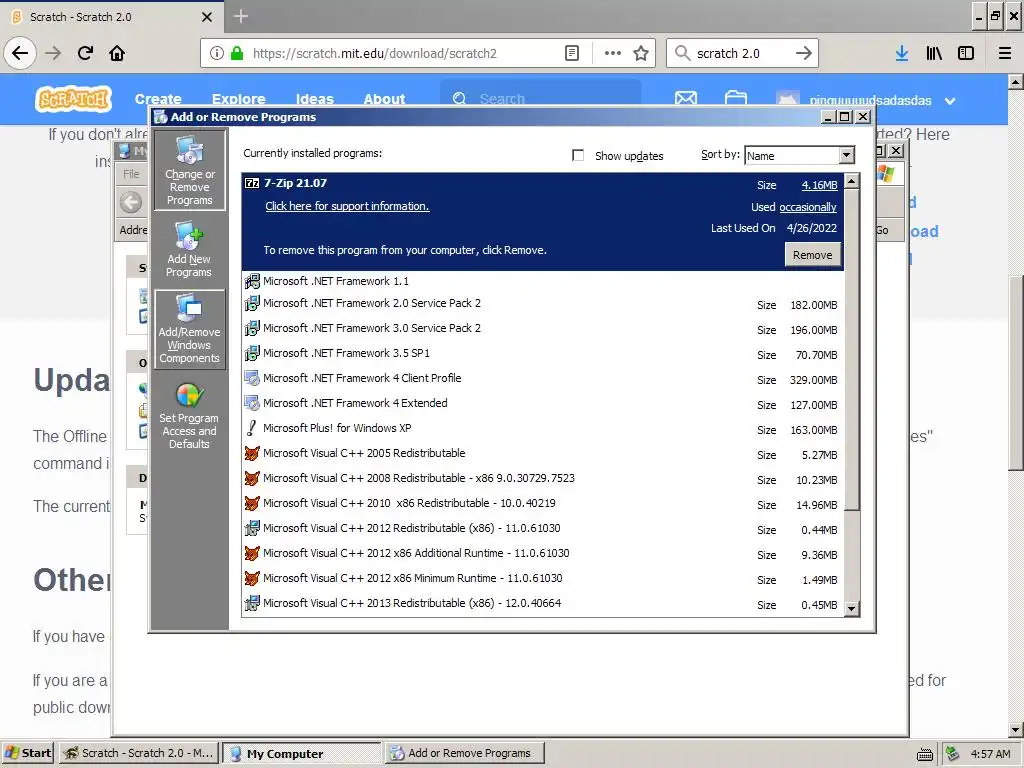Image resolution: width=1024 pixels, height=768 pixels.
Task: Click icon of .NET Framework 4 Client Profile
Action: [x=252, y=378]
